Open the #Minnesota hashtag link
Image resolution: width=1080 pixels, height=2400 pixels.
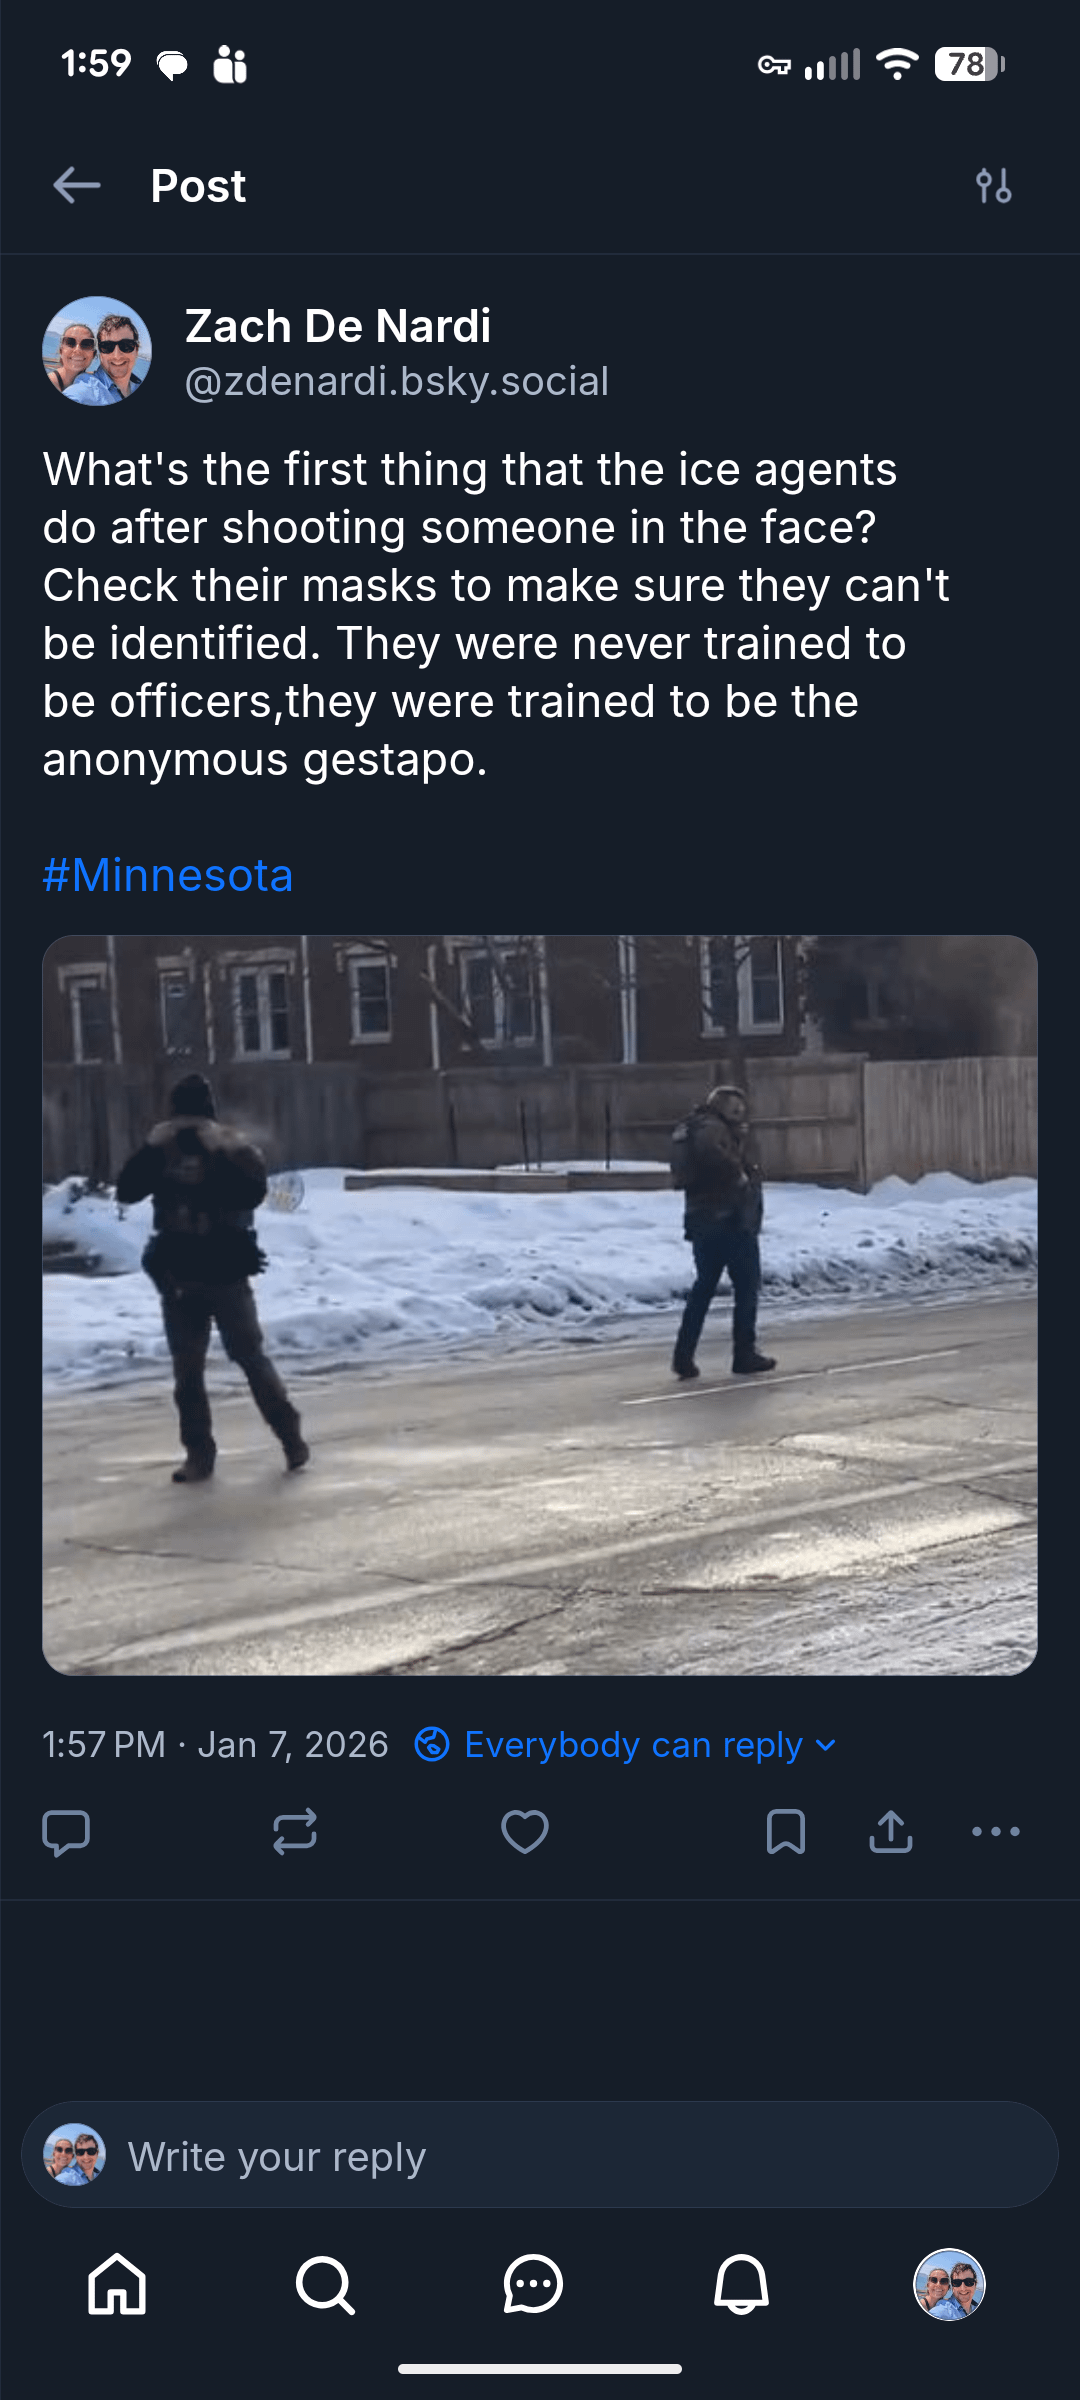pyautogui.click(x=168, y=875)
